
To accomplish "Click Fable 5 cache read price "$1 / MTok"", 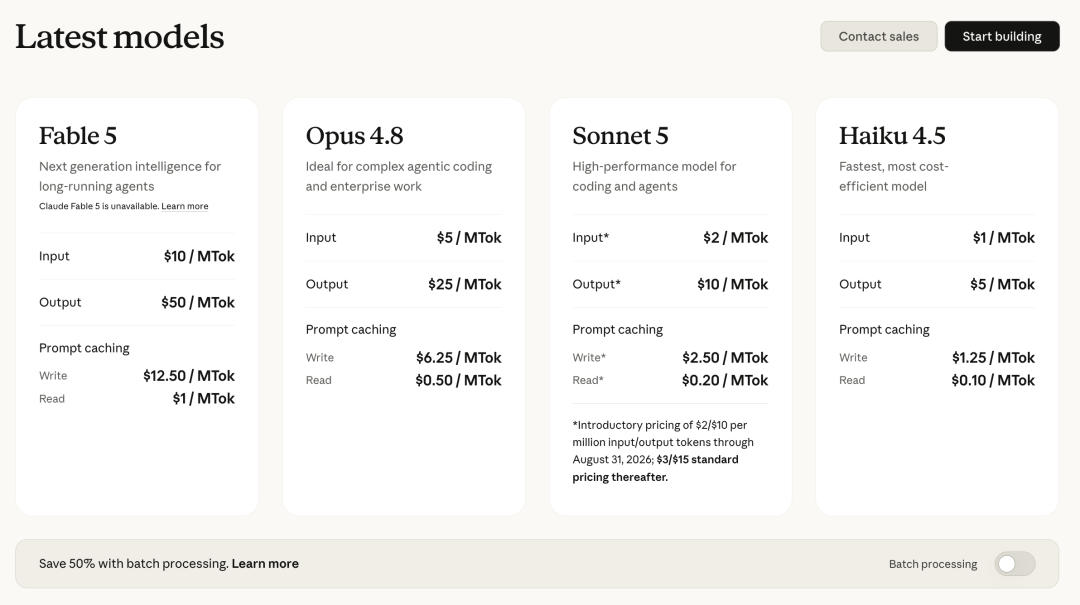I will [203, 398].
